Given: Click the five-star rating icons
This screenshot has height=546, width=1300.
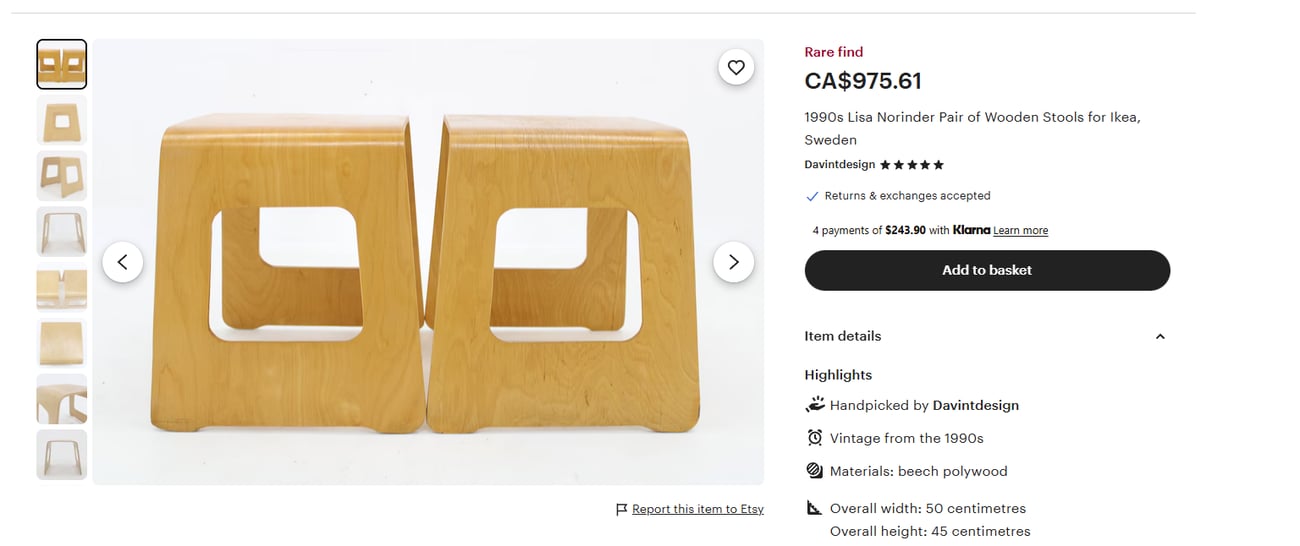Looking at the screenshot, I should pyautogui.click(x=911, y=165).
